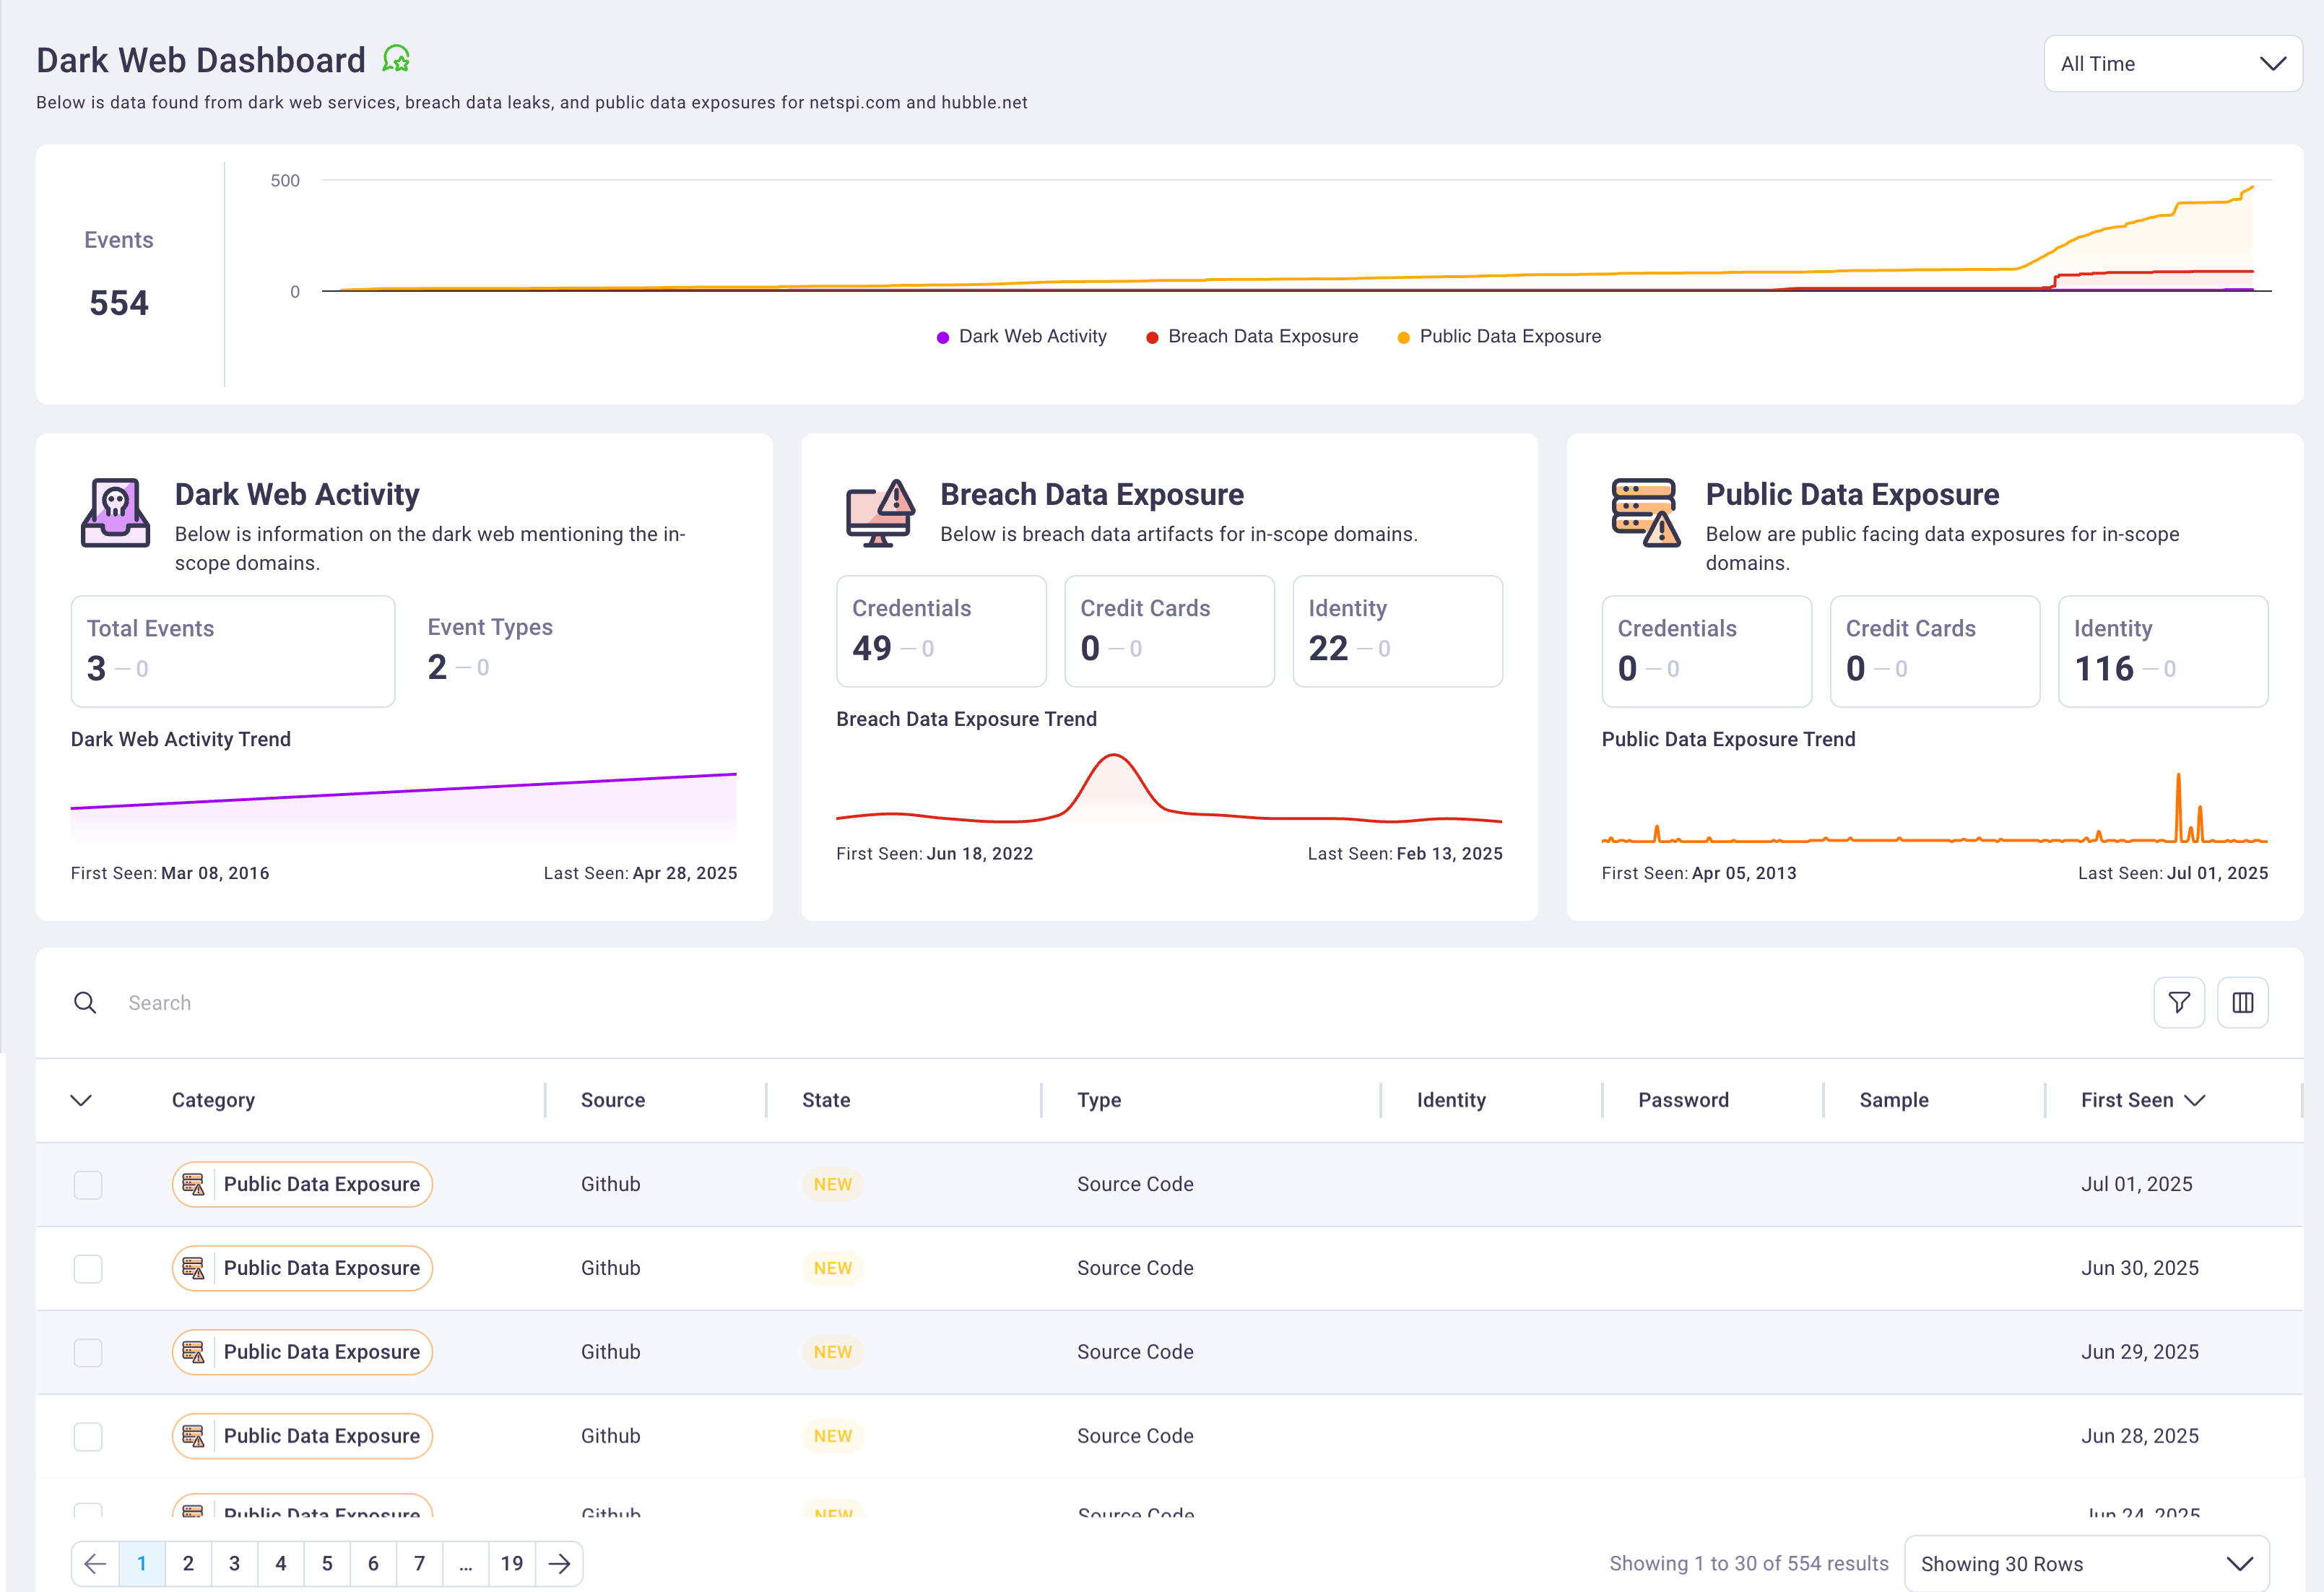Image resolution: width=2324 pixels, height=1592 pixels.
Task: Click the Public Data Exposure Trend chart
Action: point(1934,808)
